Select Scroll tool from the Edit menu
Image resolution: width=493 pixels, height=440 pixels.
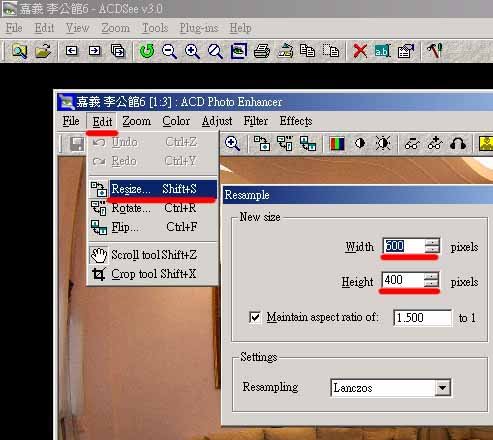tap(154, 255)
